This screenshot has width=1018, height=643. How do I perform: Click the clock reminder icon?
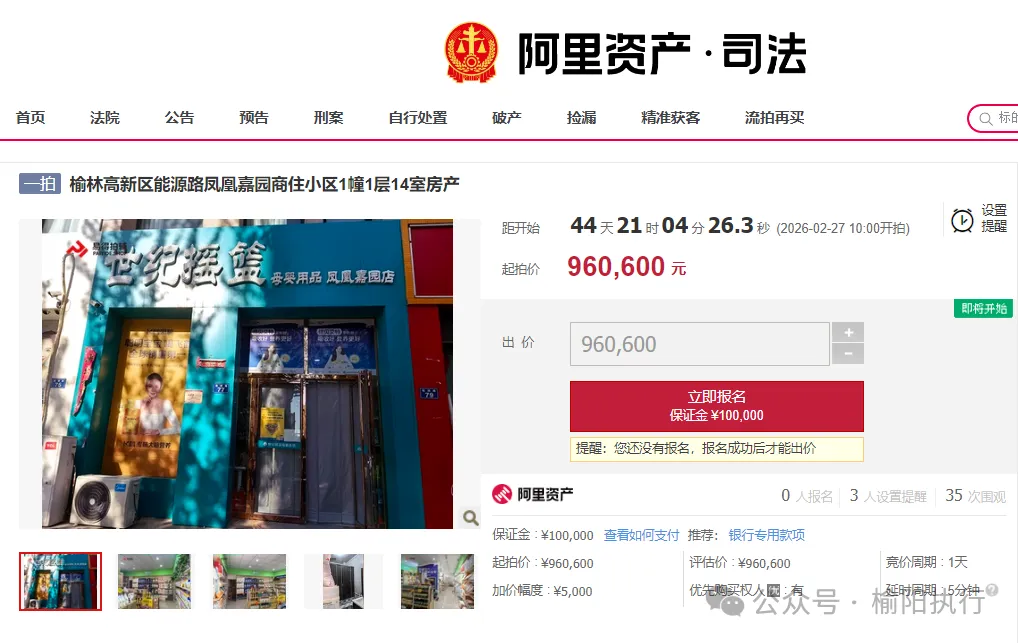coord(962,220)
